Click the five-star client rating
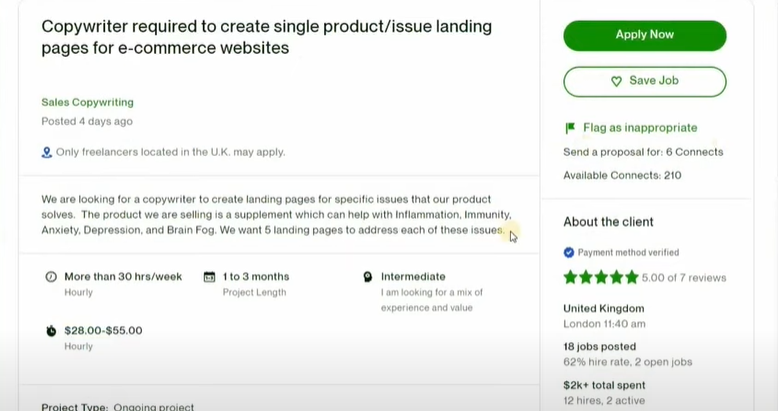Screen dimensions: 778x411 pos(601,277)
